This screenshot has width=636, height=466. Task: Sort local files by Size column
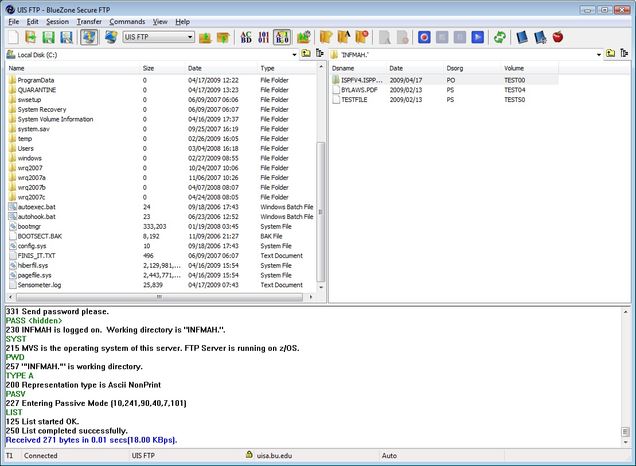(162, 68)
